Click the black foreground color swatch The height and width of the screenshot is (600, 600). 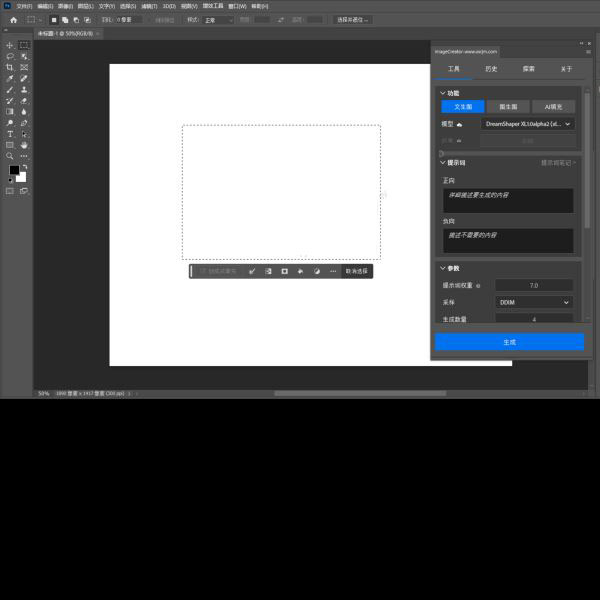[14, 170]
